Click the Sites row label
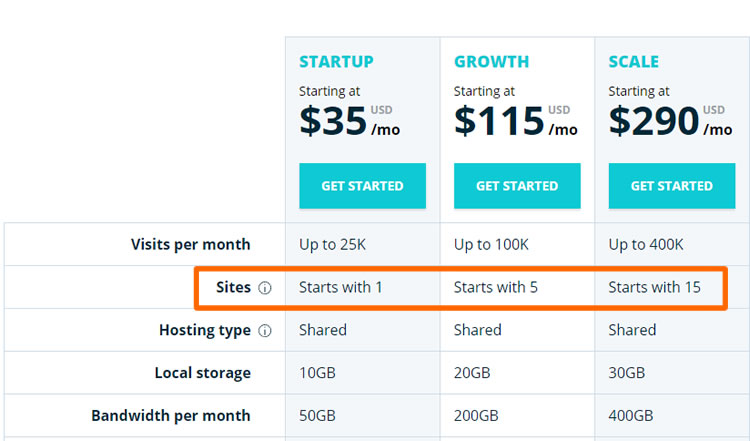 (233, 287)
